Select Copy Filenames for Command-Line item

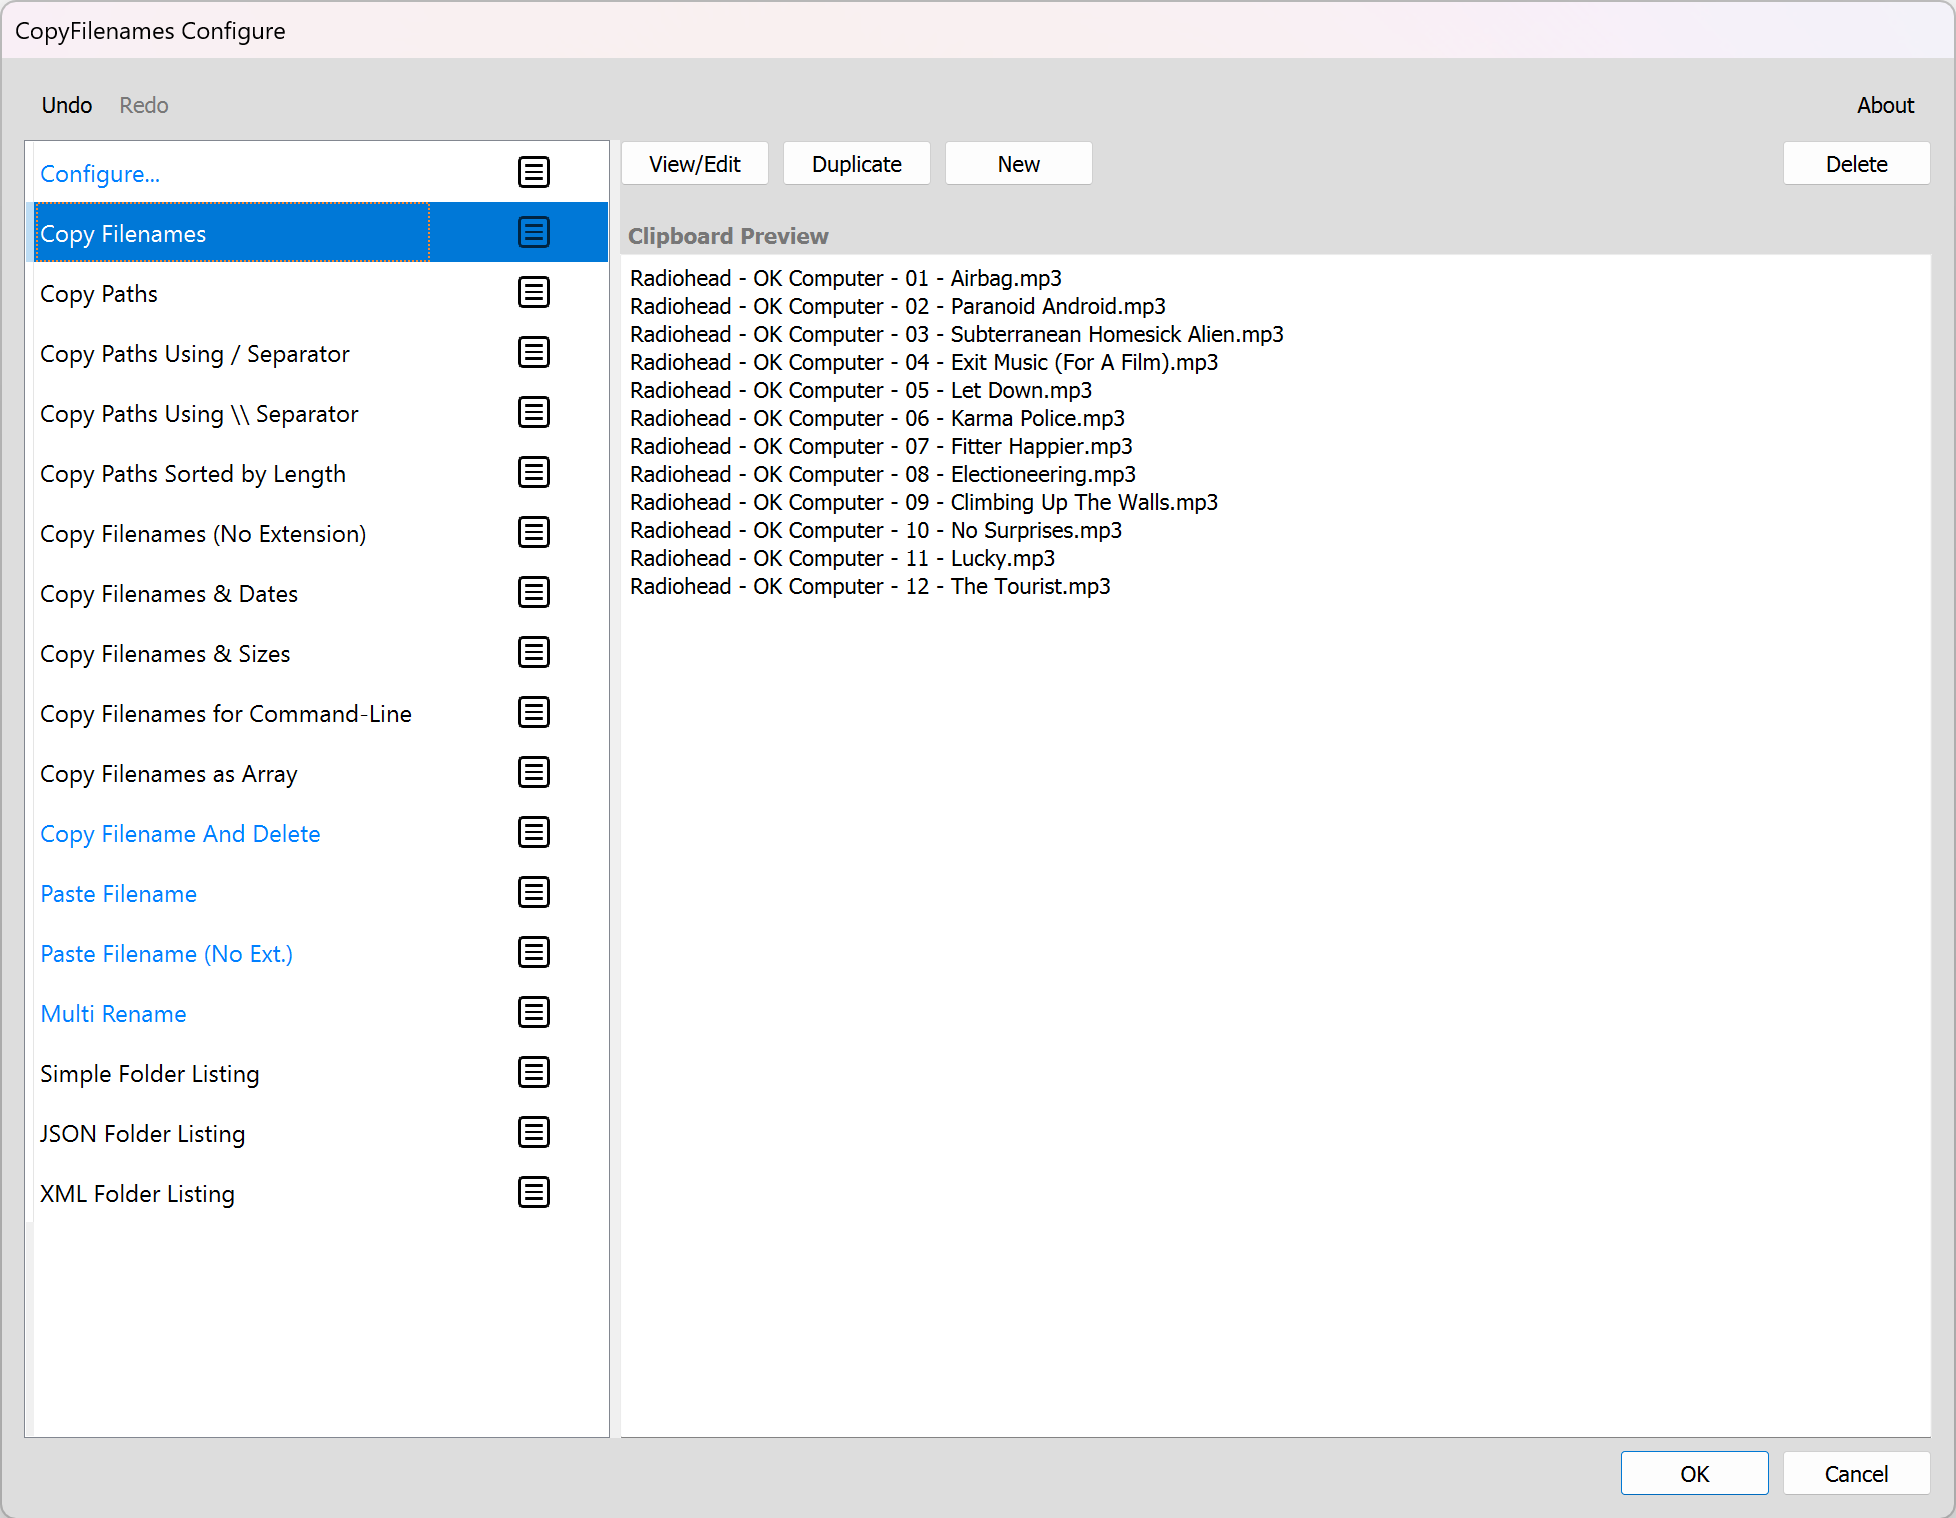226,714
